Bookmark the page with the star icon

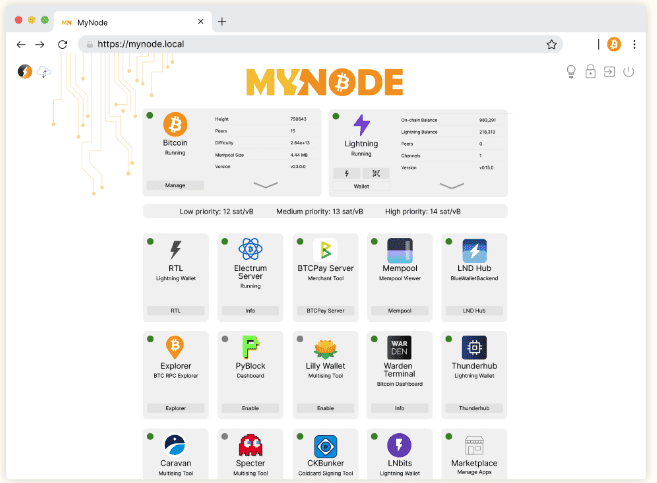point(551,44)
